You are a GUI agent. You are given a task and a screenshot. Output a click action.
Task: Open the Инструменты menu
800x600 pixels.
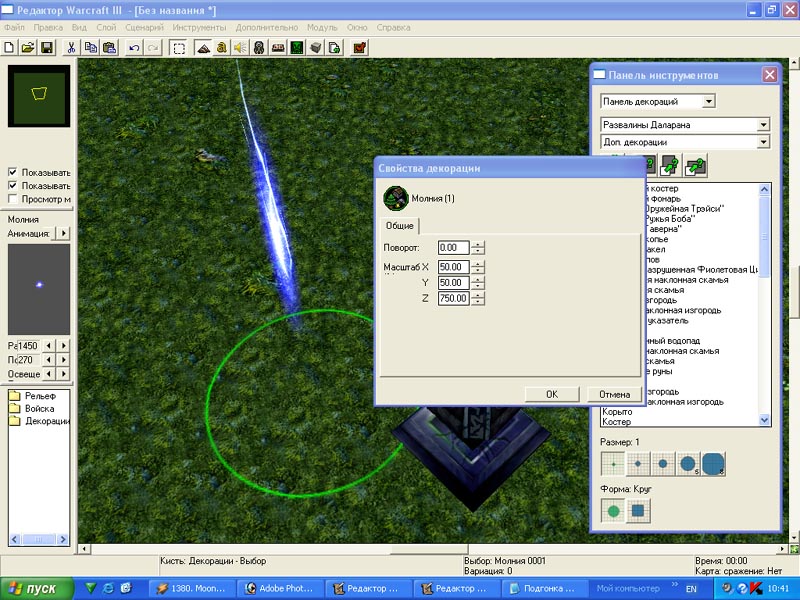pos(199,28)
